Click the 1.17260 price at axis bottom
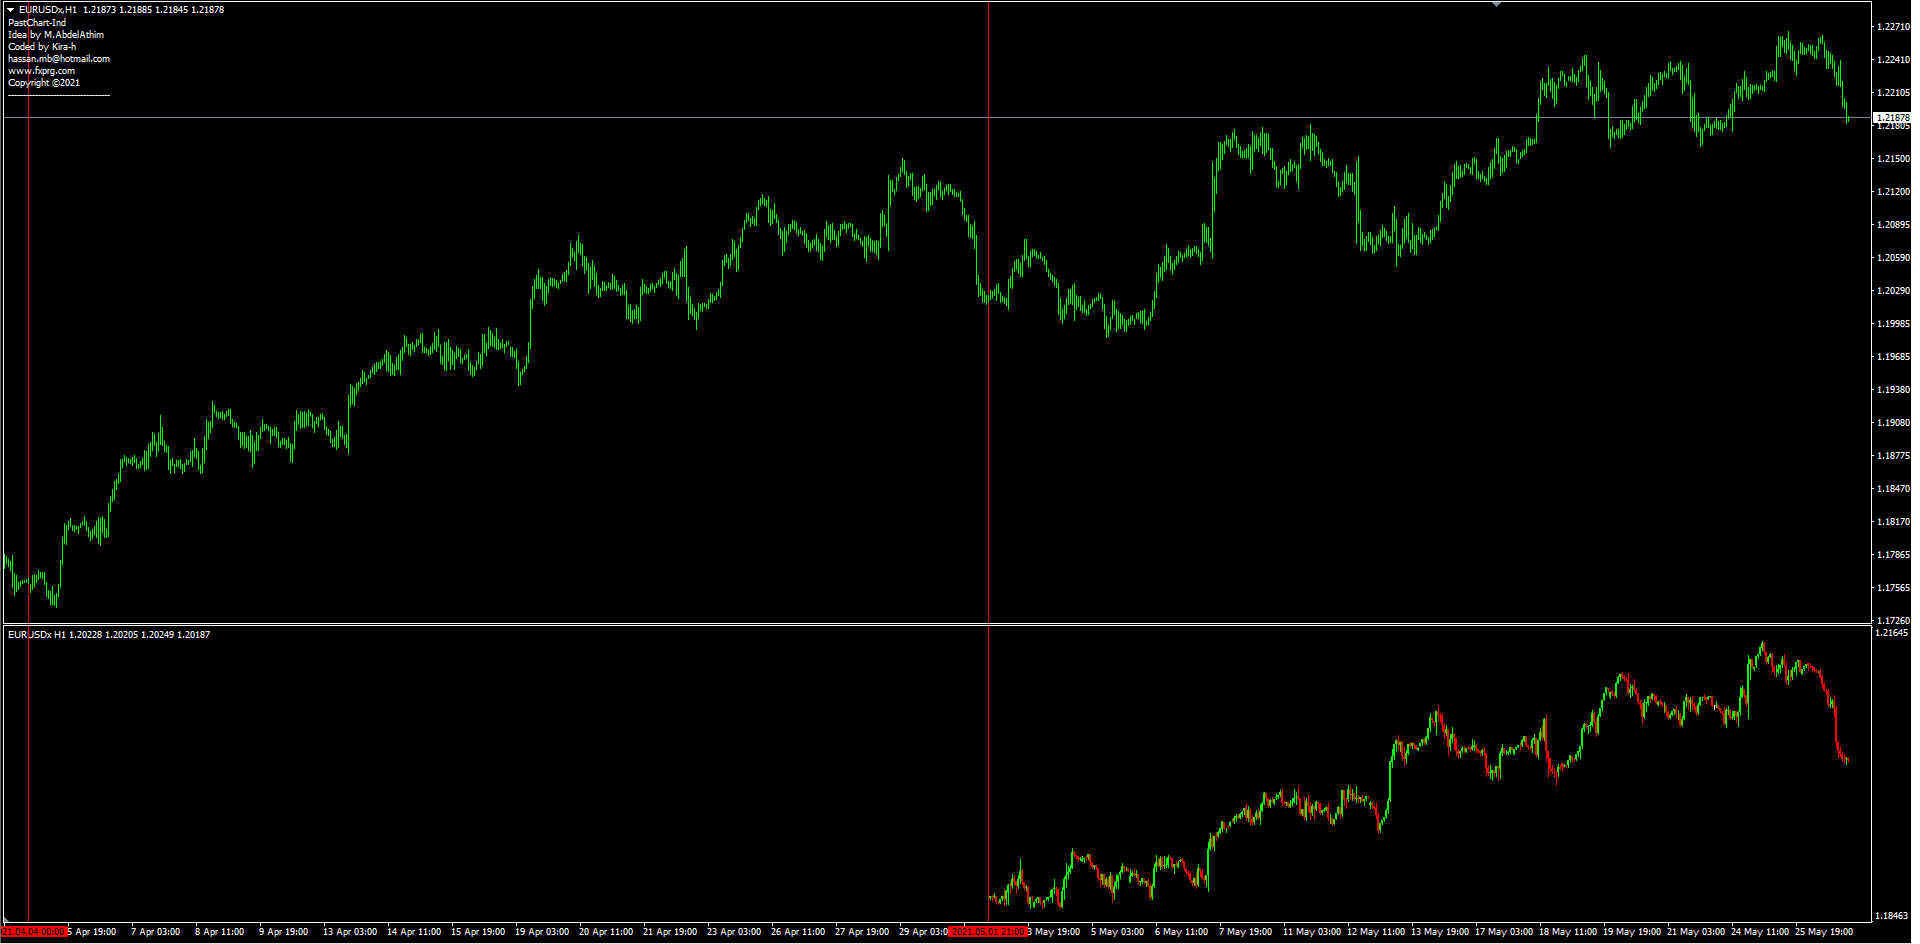The height and width of the screenshot is (944, 1920). (1892, 621)
